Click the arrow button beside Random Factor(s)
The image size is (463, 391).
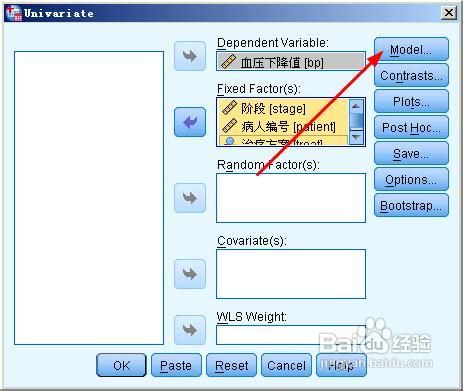pyautogui.click(x=190, y=198)
